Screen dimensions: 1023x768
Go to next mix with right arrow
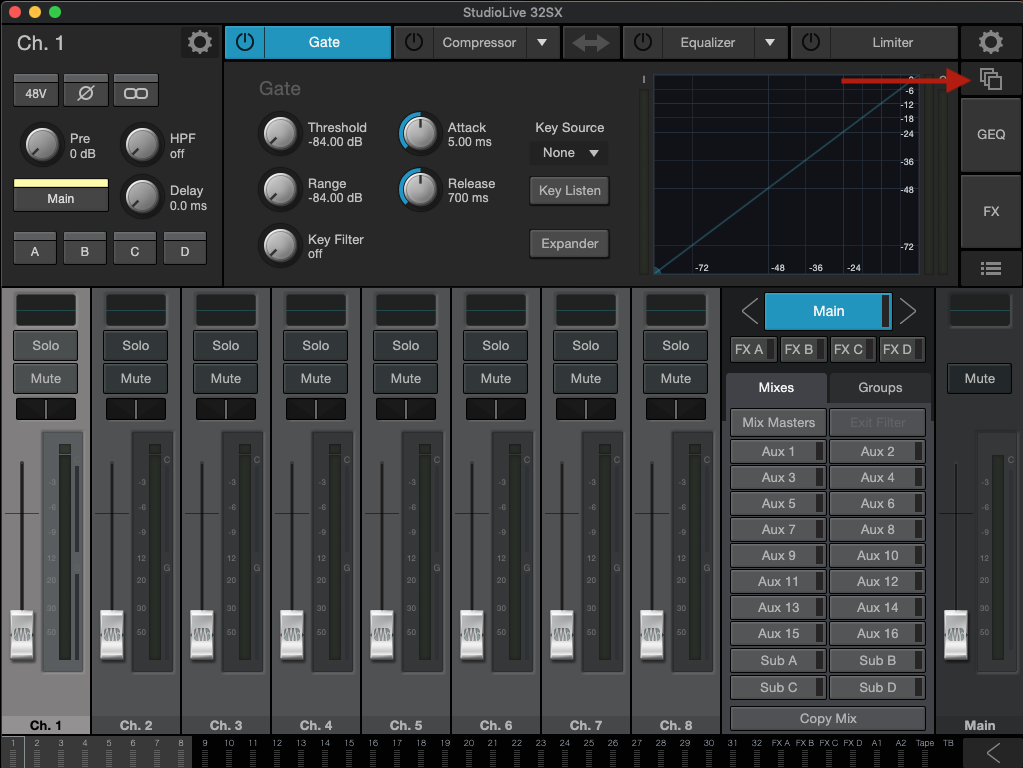[908, 311]
